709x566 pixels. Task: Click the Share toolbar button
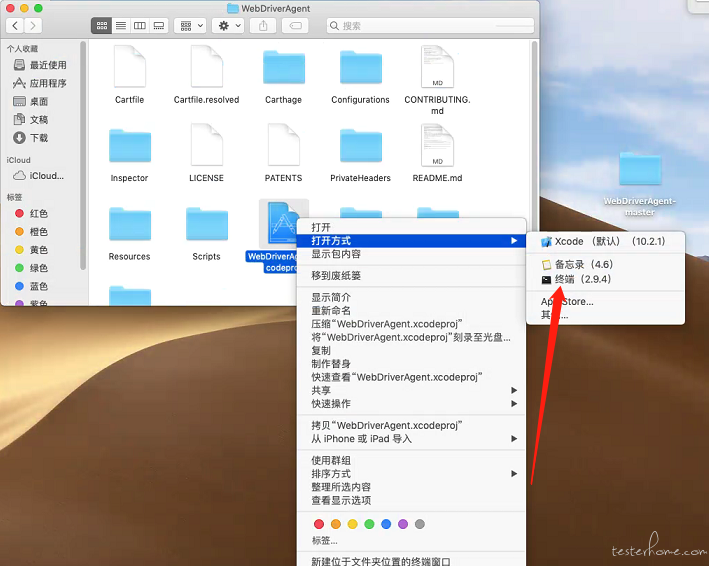pos(263,26)
